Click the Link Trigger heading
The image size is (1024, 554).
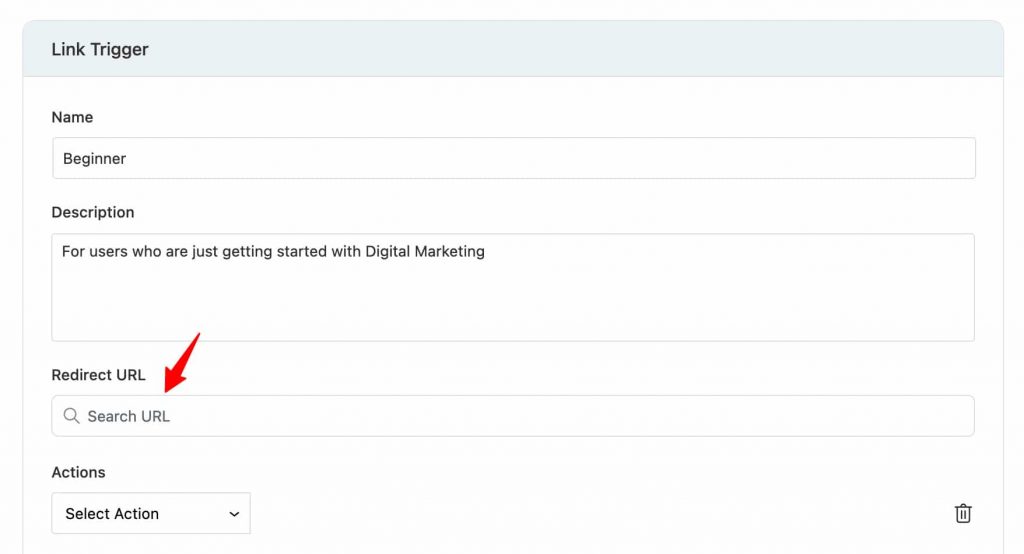100,50
